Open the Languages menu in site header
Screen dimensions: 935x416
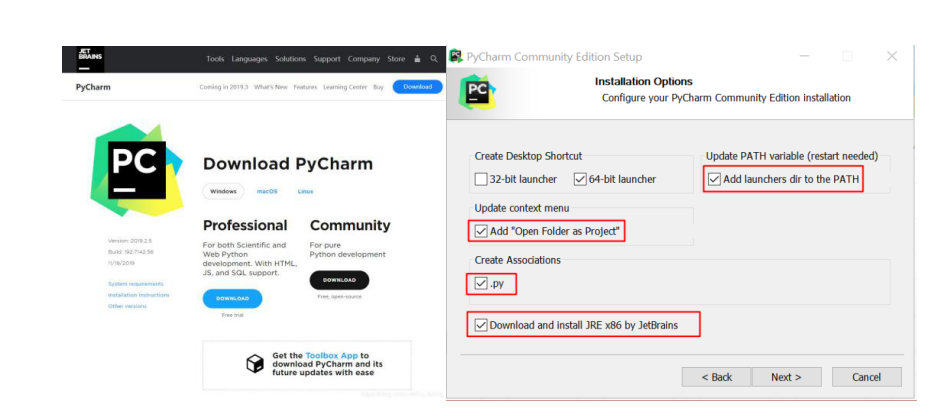point(250,59)
